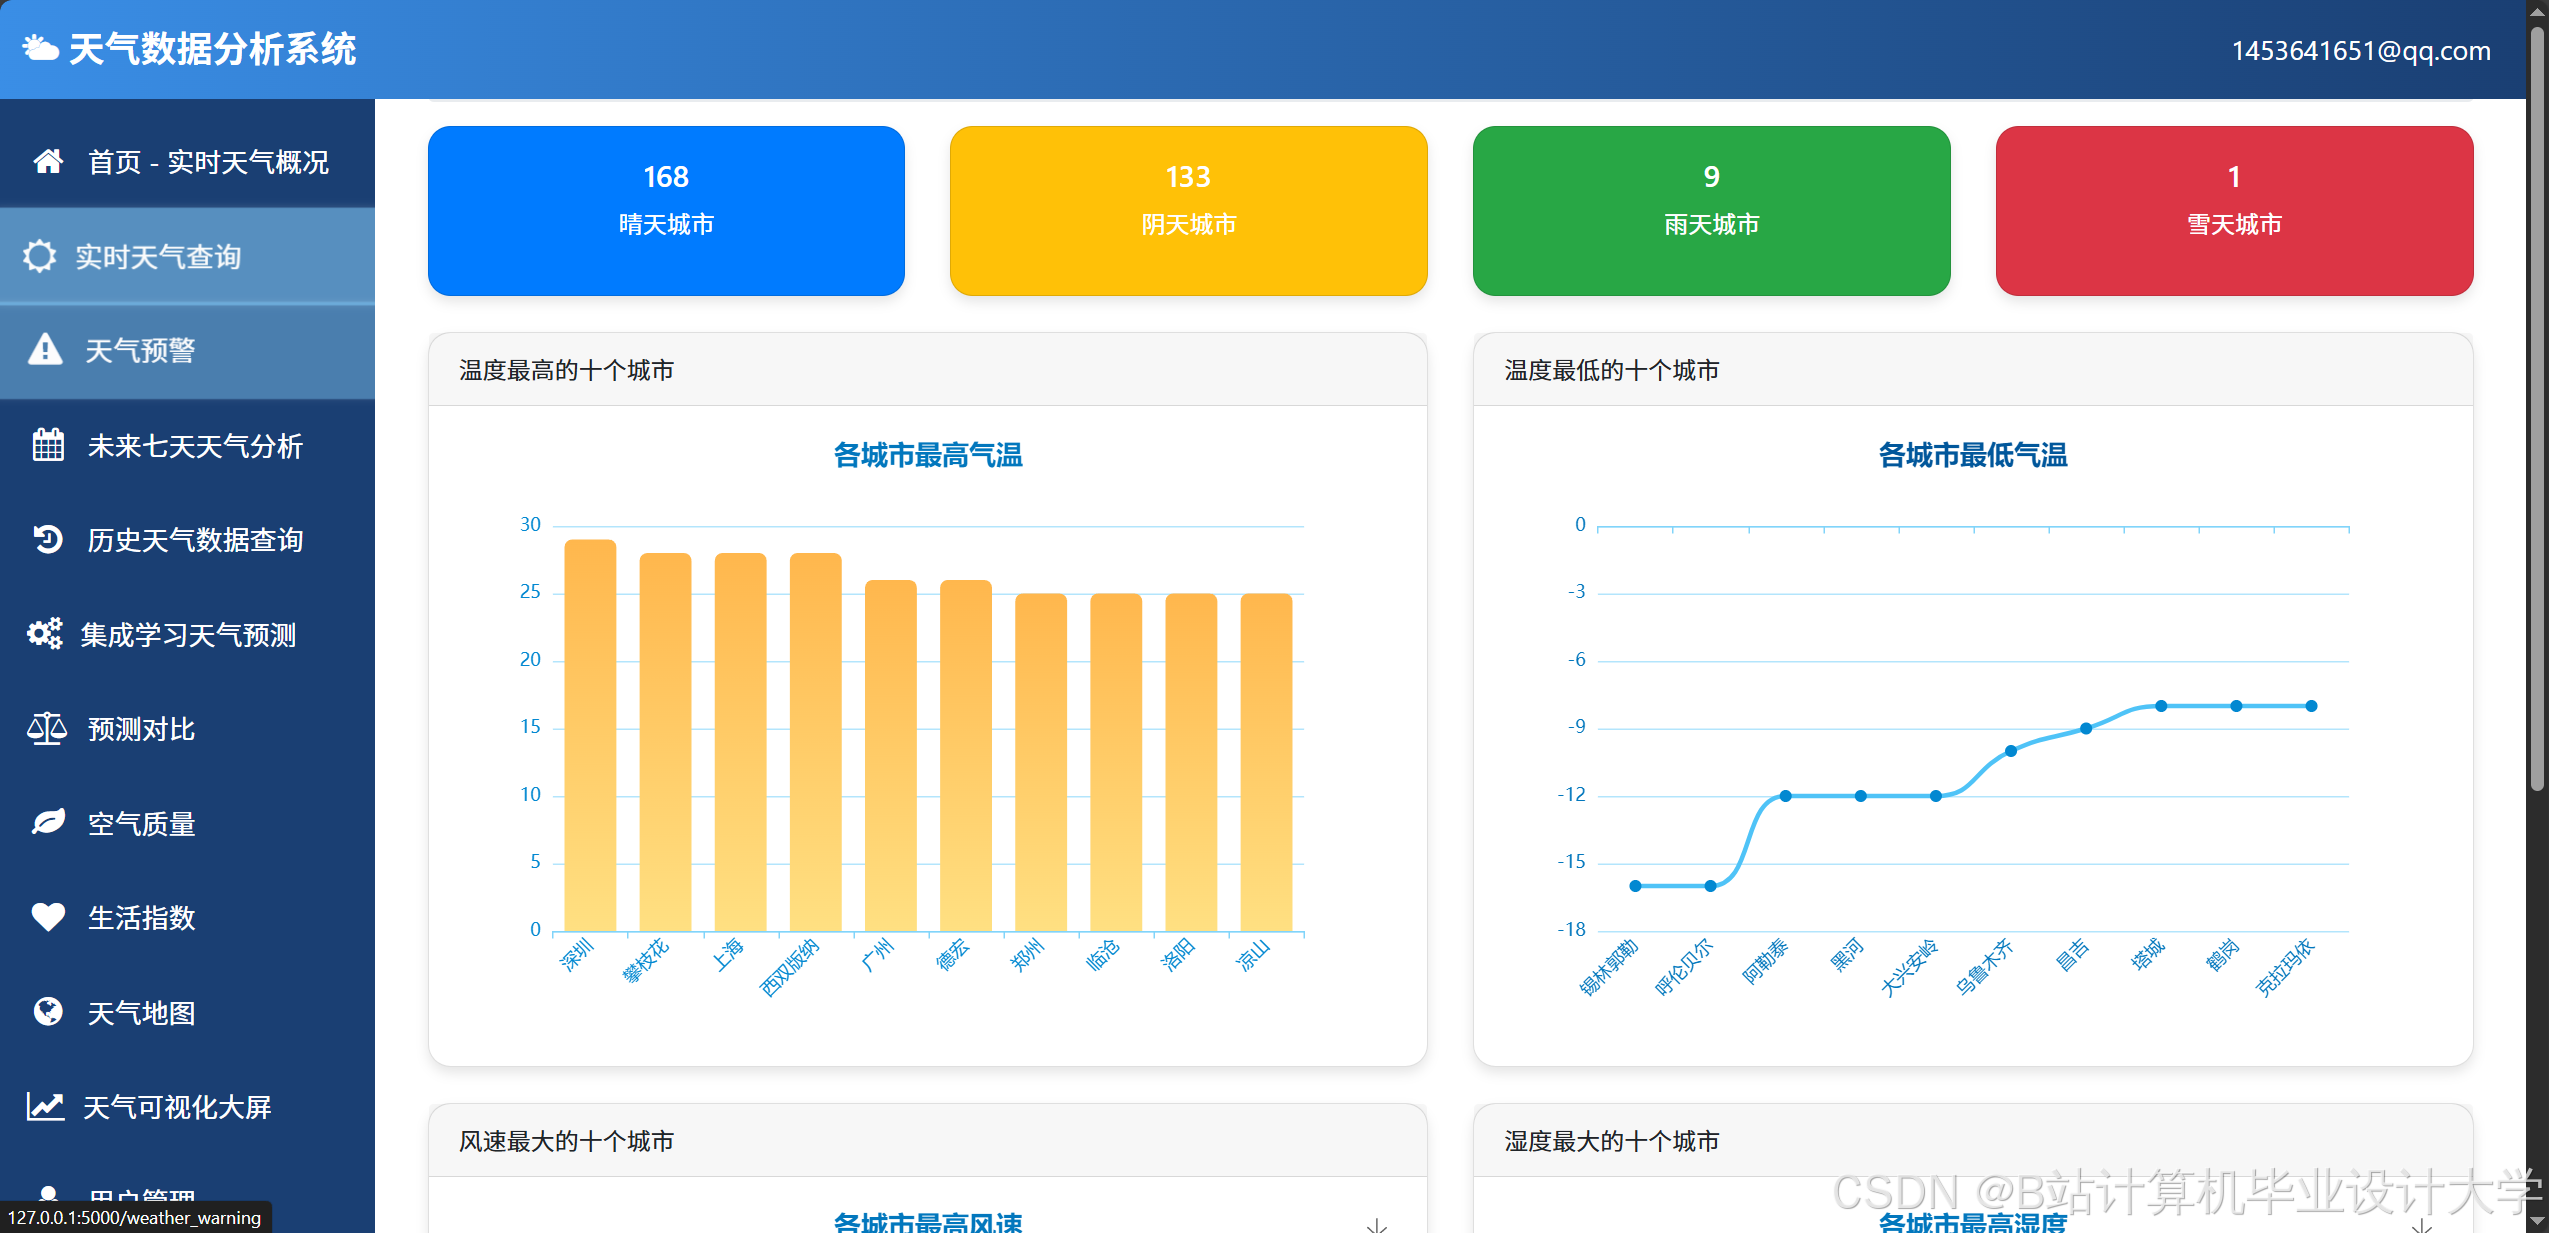Click the history clock icon

coord(47,540)
